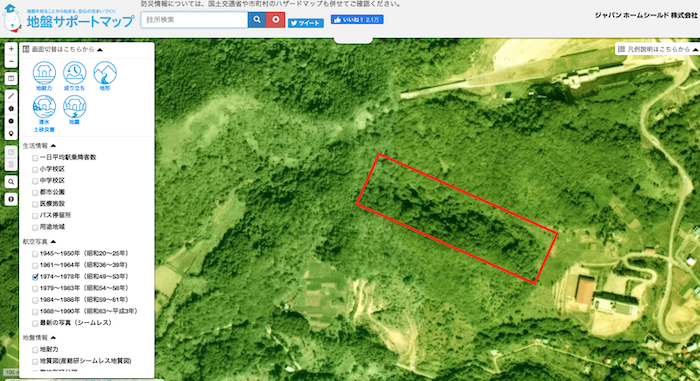Image resolution: width=700 pixels, height=381 pixels.
Task: Uncheck the 1974〜1978年 aerial photo
Action: (x=35, y=277)
